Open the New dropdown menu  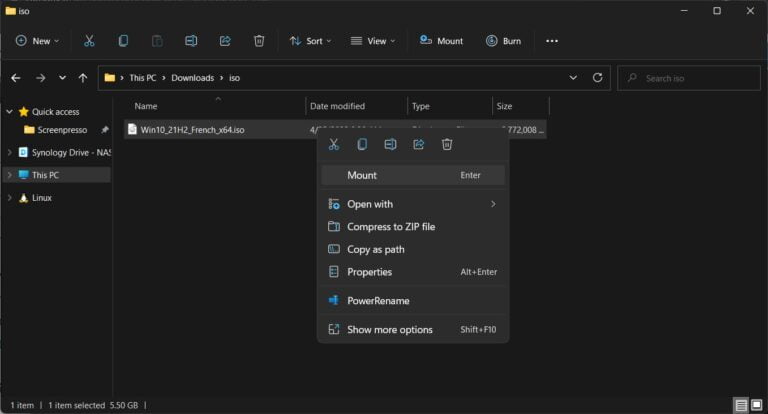point(37,41)
